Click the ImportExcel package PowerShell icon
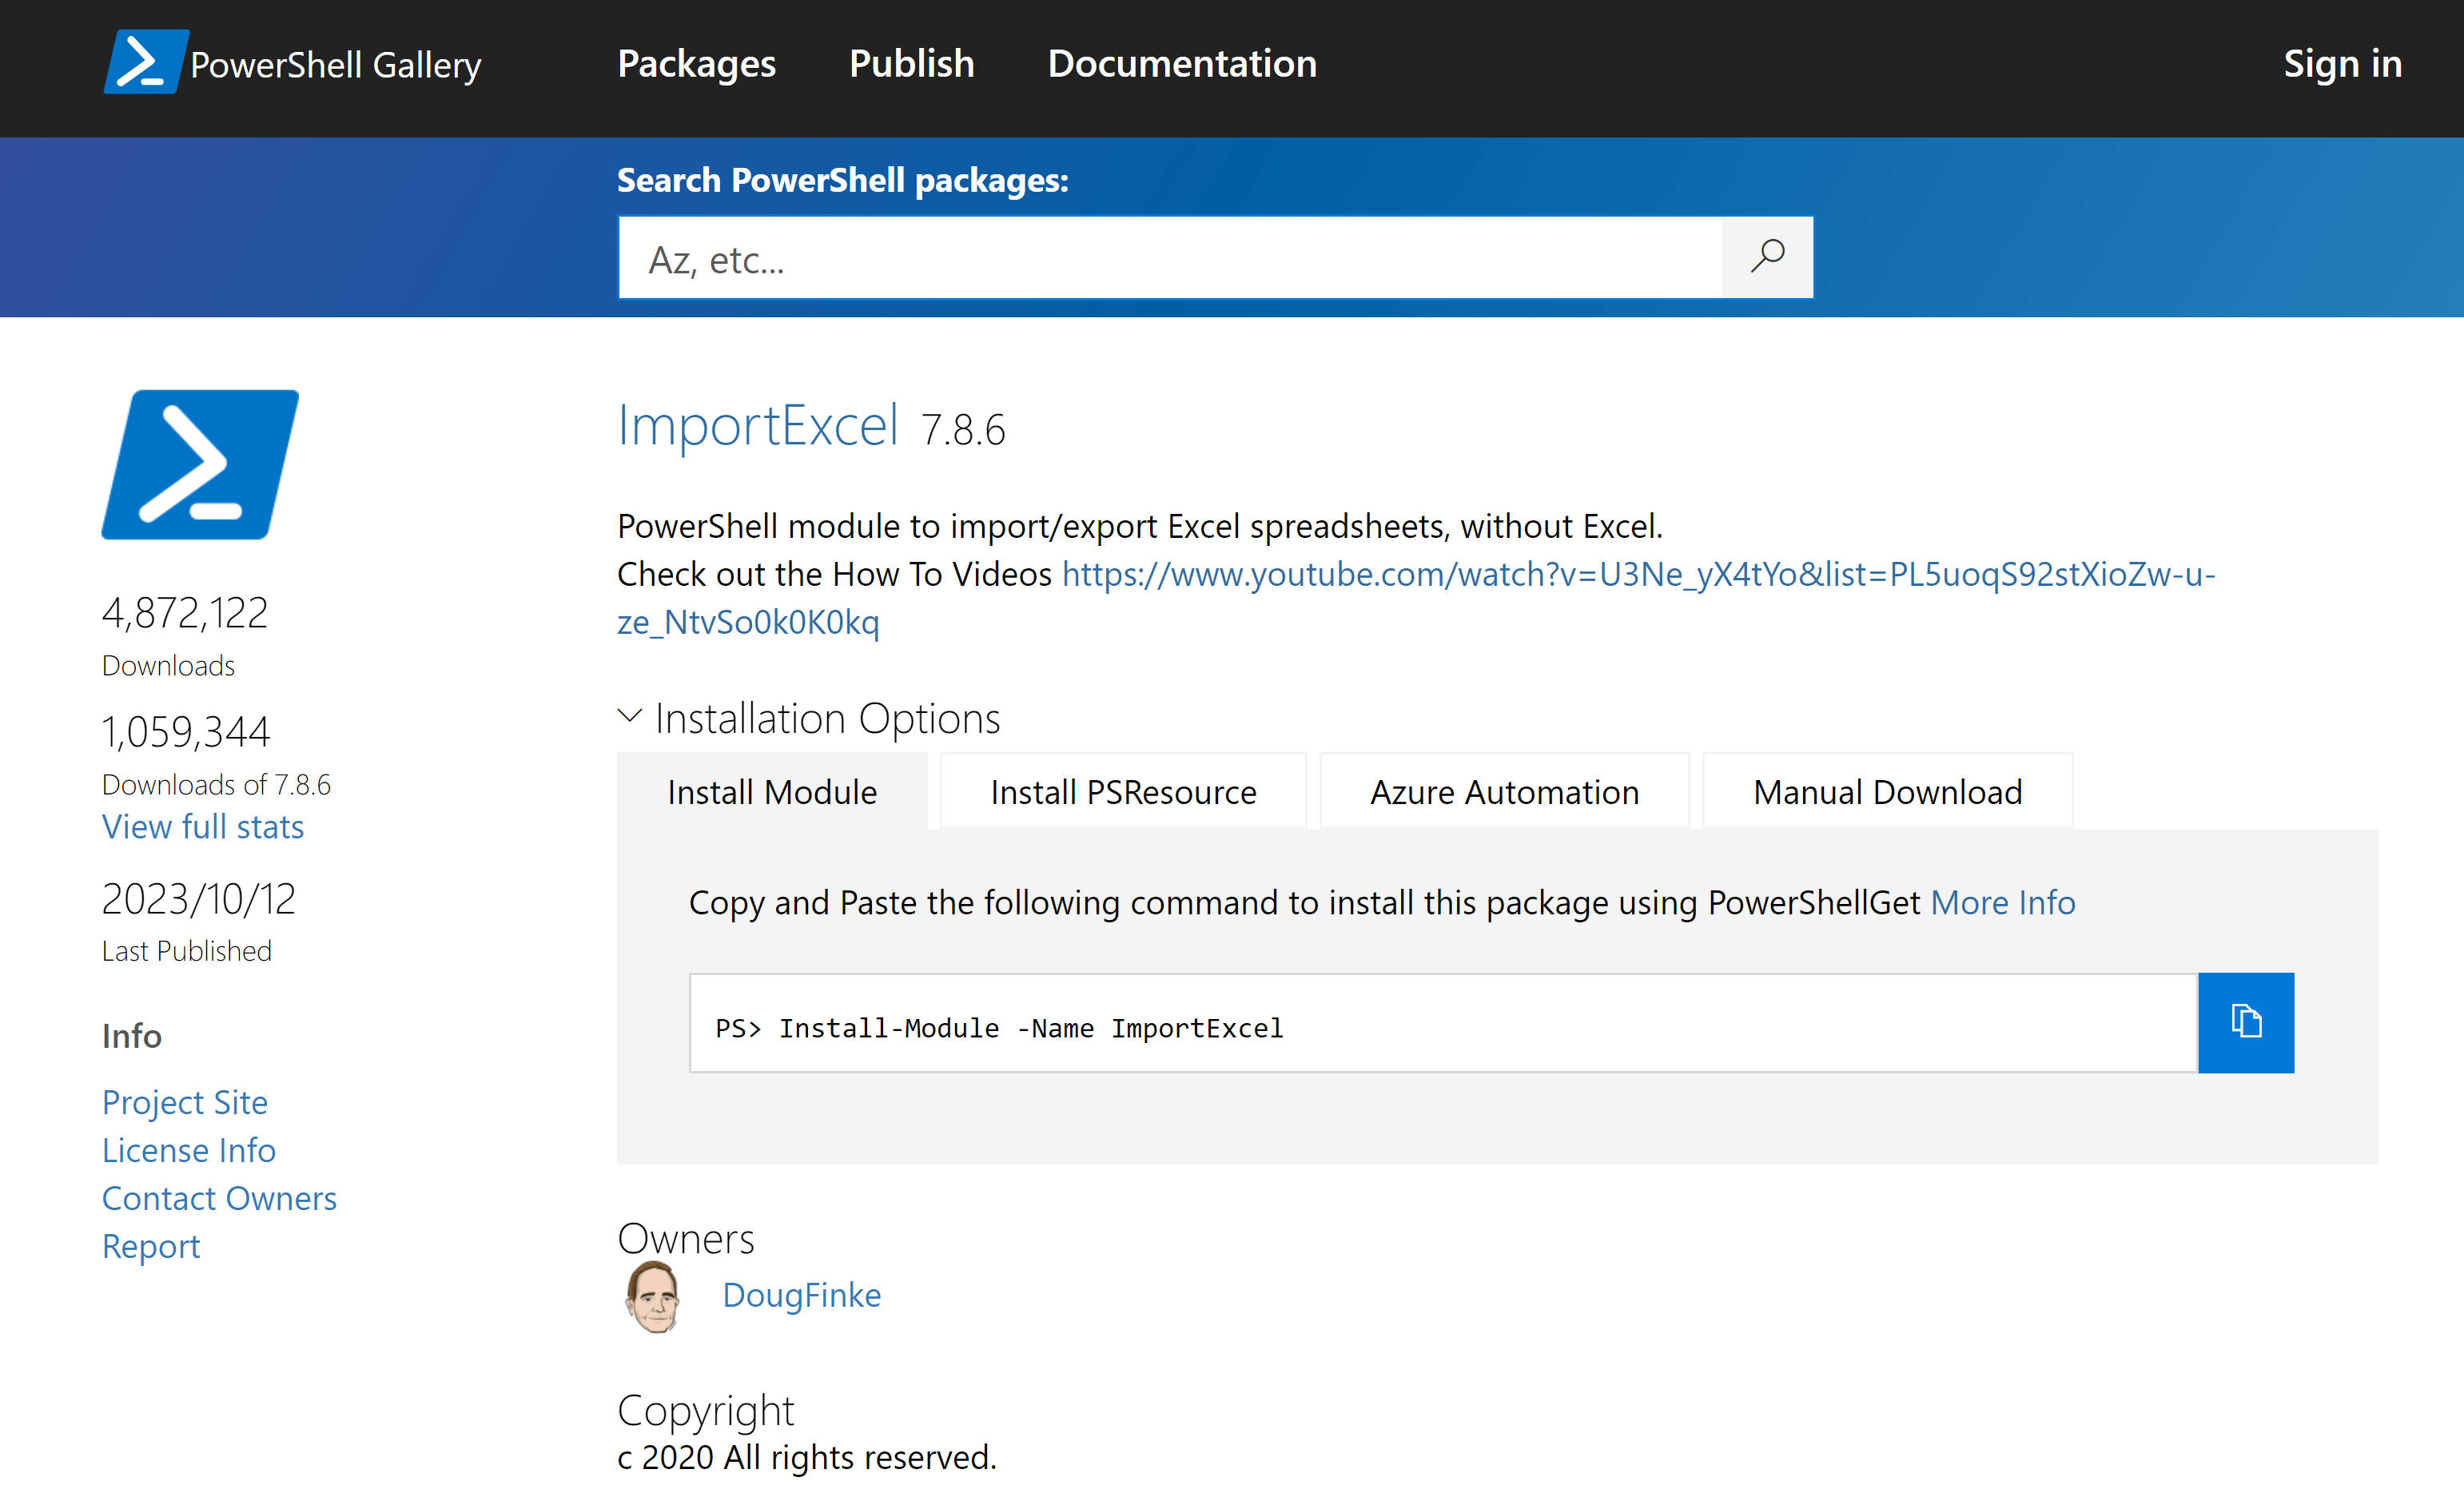 point(201,464)
